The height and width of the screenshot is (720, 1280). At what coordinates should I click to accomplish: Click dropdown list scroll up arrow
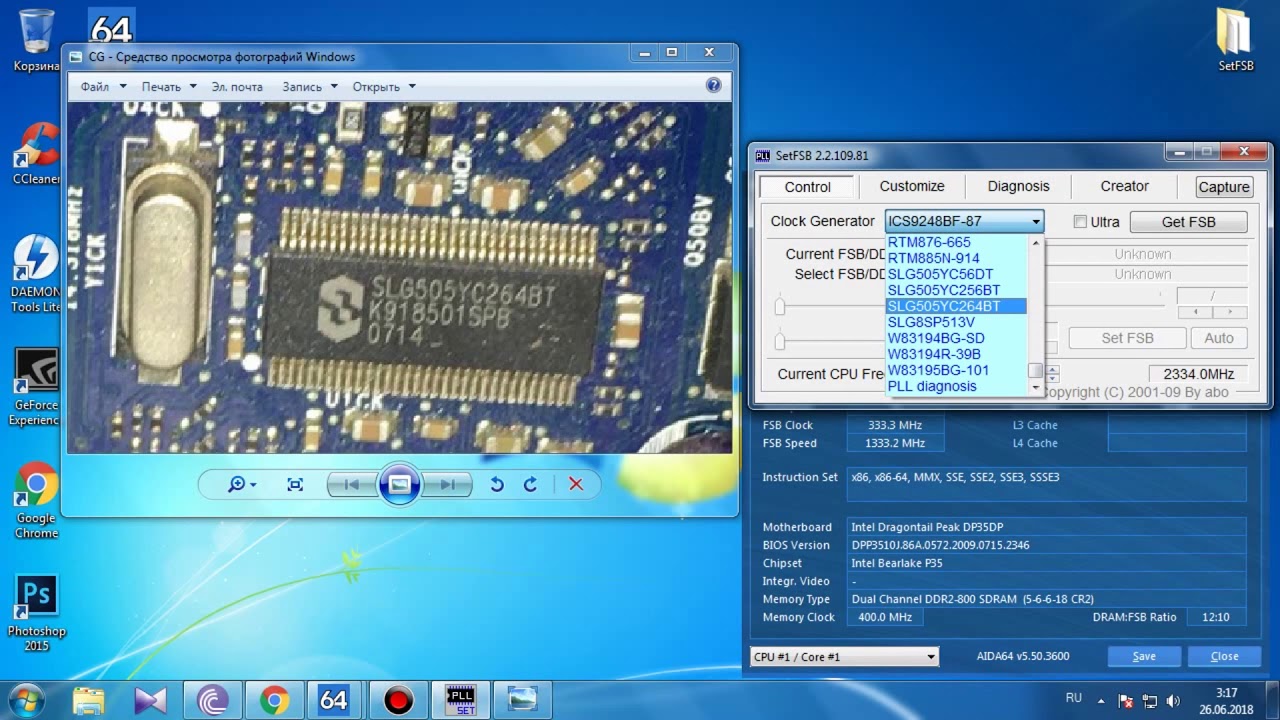[1037, 243]
